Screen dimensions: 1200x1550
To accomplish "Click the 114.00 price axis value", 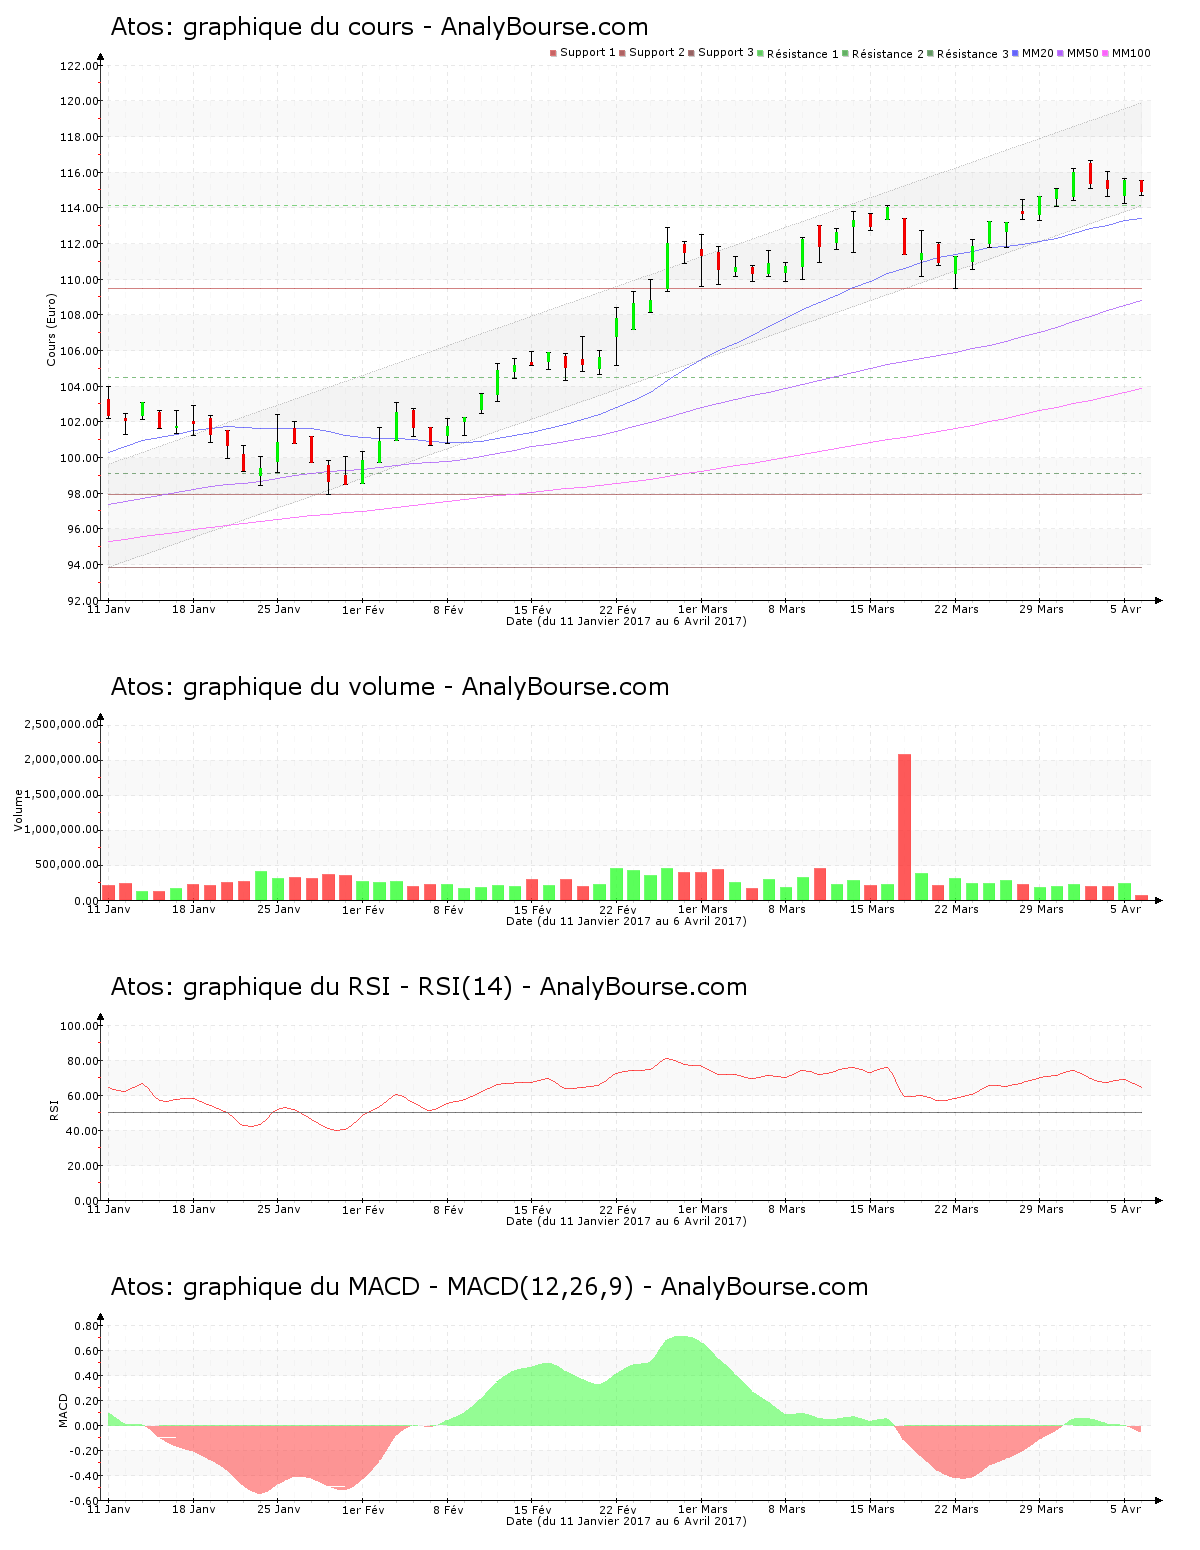I will [x=80, y=208].
